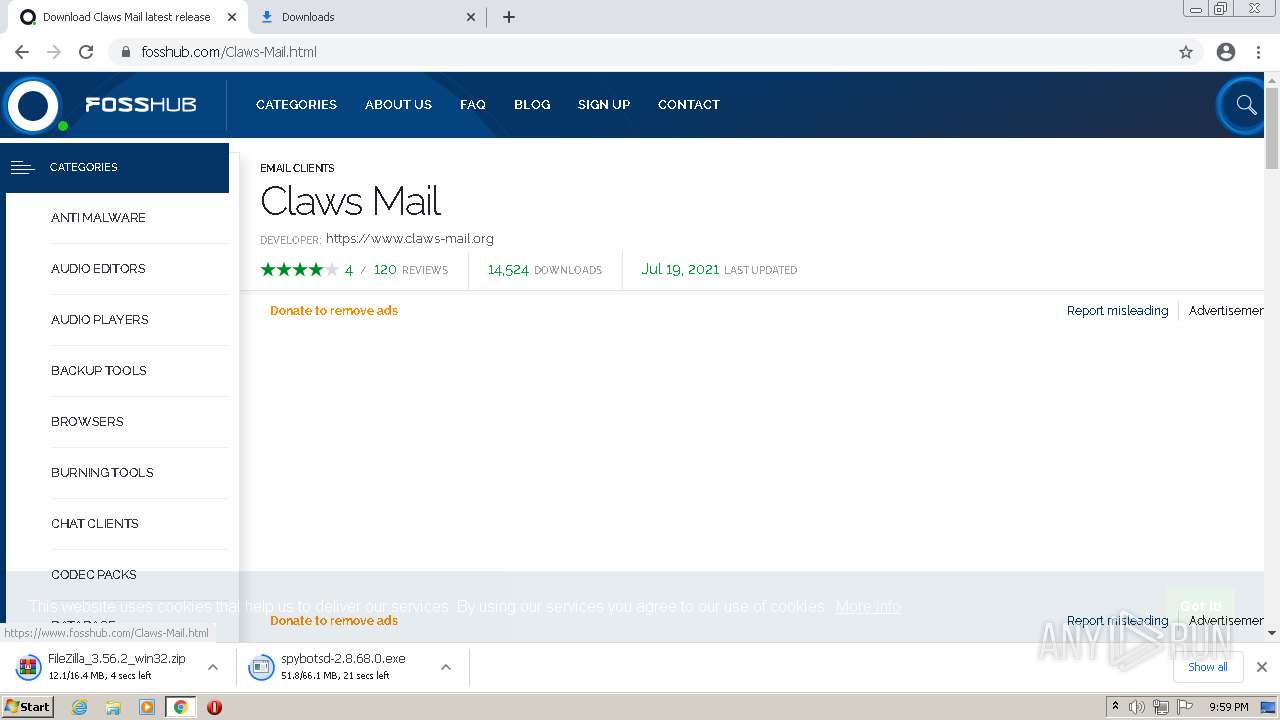Switch to the Downloads tab

coord(365,17)
